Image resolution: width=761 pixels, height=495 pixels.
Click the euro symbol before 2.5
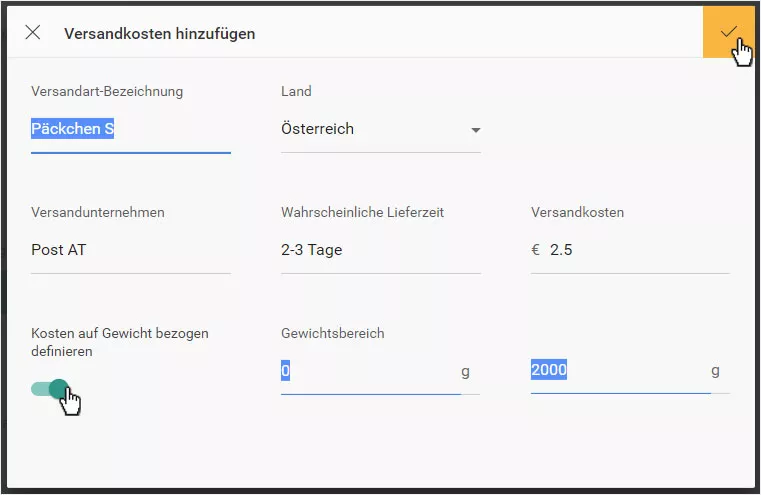(x=535, y=250)
